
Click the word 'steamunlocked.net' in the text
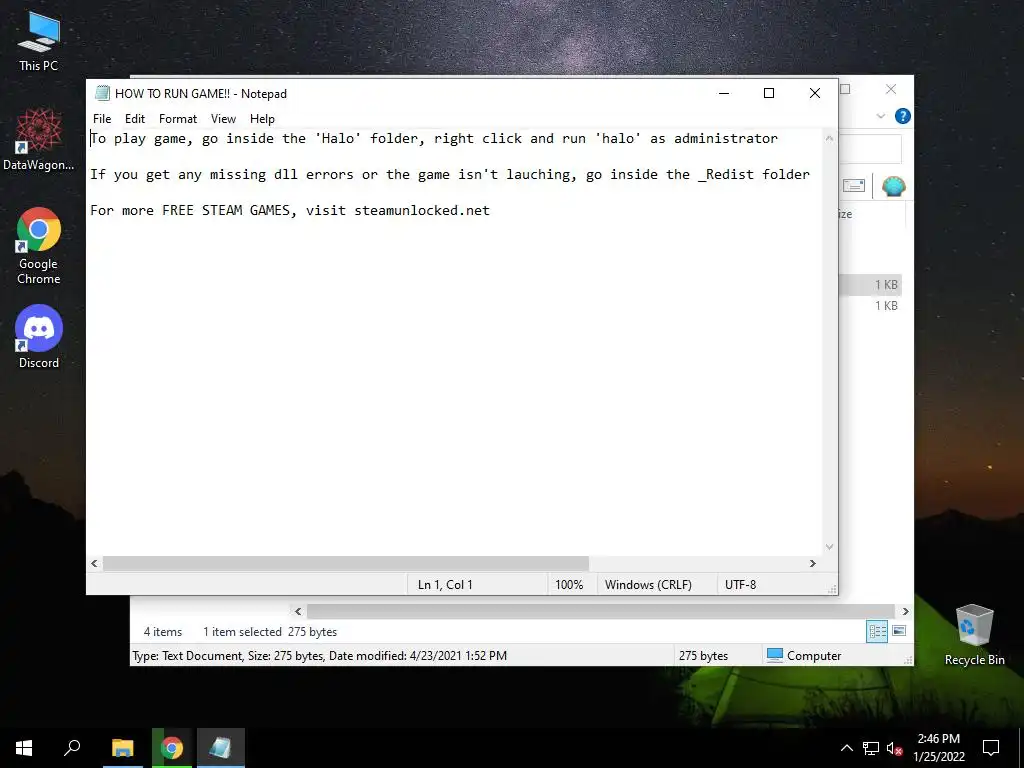[x=422, y=210]
